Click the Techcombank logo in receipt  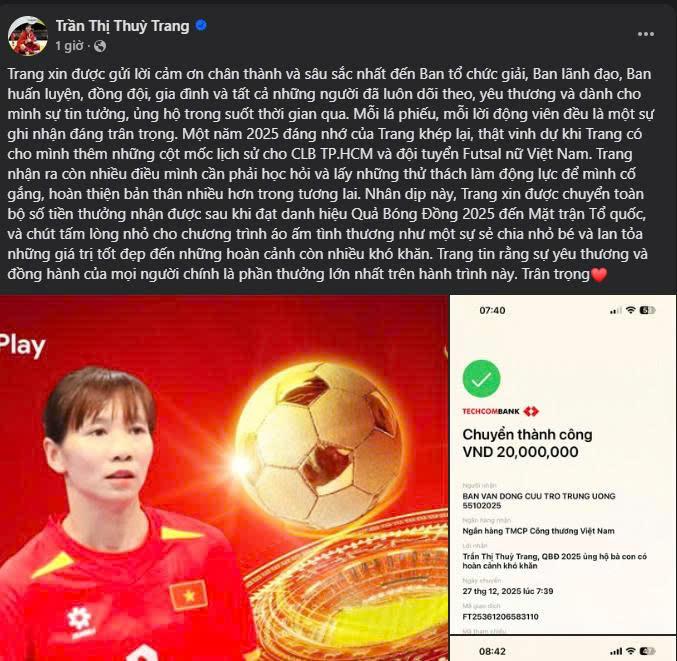pos(500,411)
